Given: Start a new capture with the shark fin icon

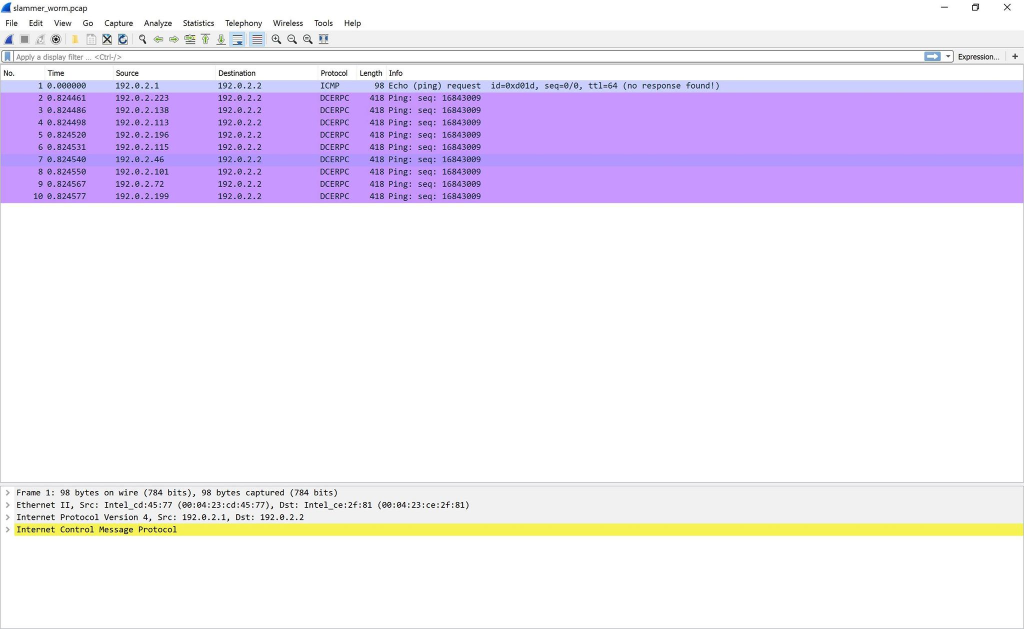Looking at the screenshot, I should pos(8,39).
